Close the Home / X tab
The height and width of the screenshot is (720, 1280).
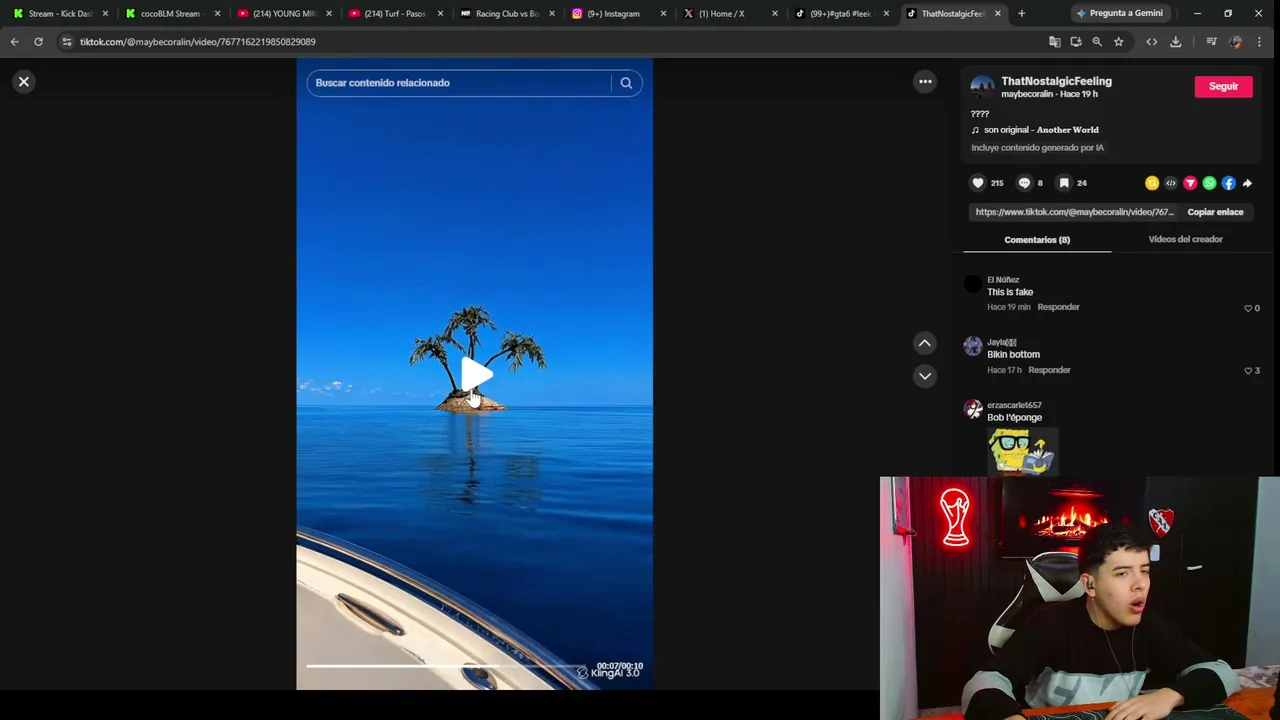(x=775, y=13)
